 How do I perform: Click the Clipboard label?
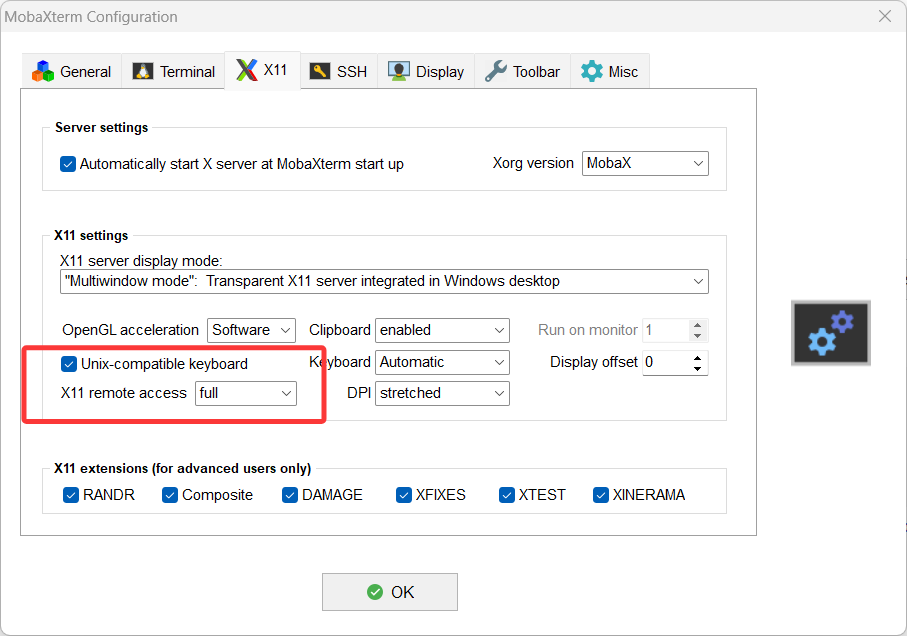[340, 330]
